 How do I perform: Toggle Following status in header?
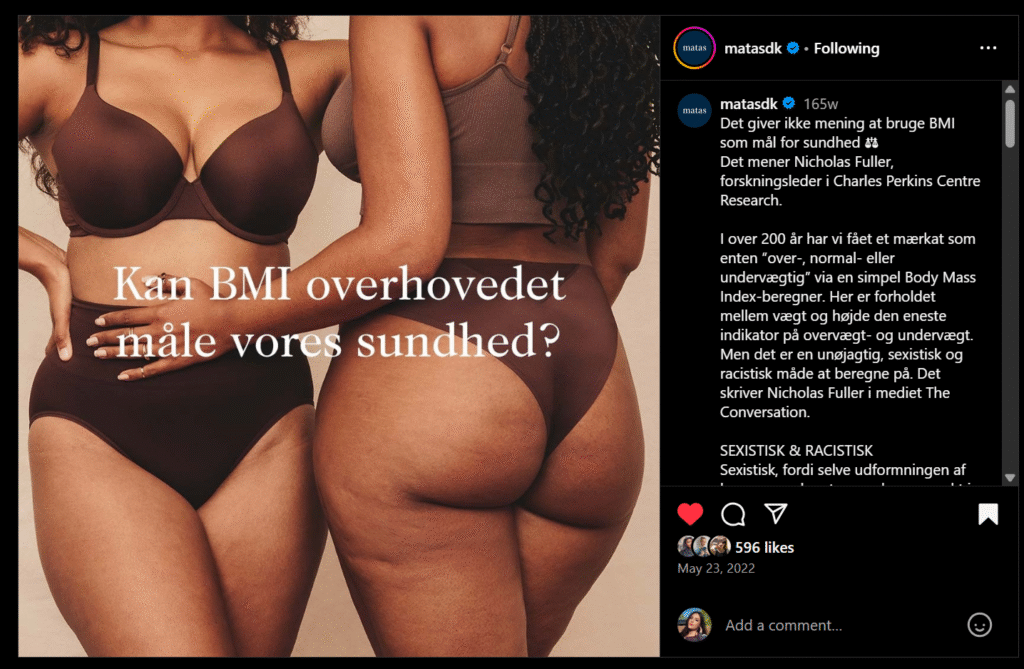click(846, 48)
